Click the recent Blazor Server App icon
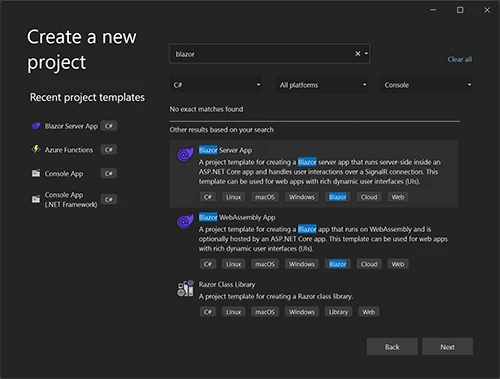Image resolution: width=500 pixels, height=379 pixels. [36, 126]
